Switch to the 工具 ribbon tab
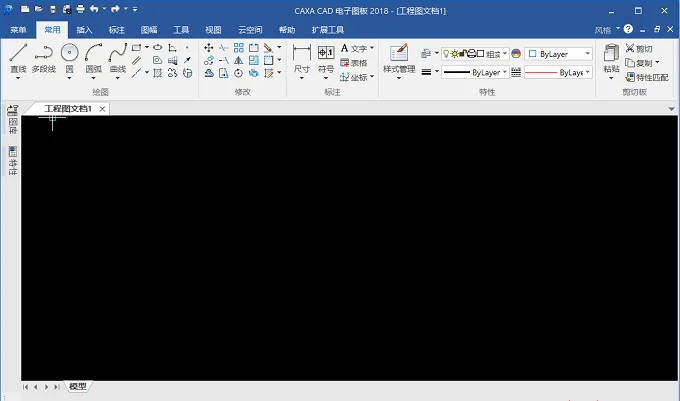 181,30
